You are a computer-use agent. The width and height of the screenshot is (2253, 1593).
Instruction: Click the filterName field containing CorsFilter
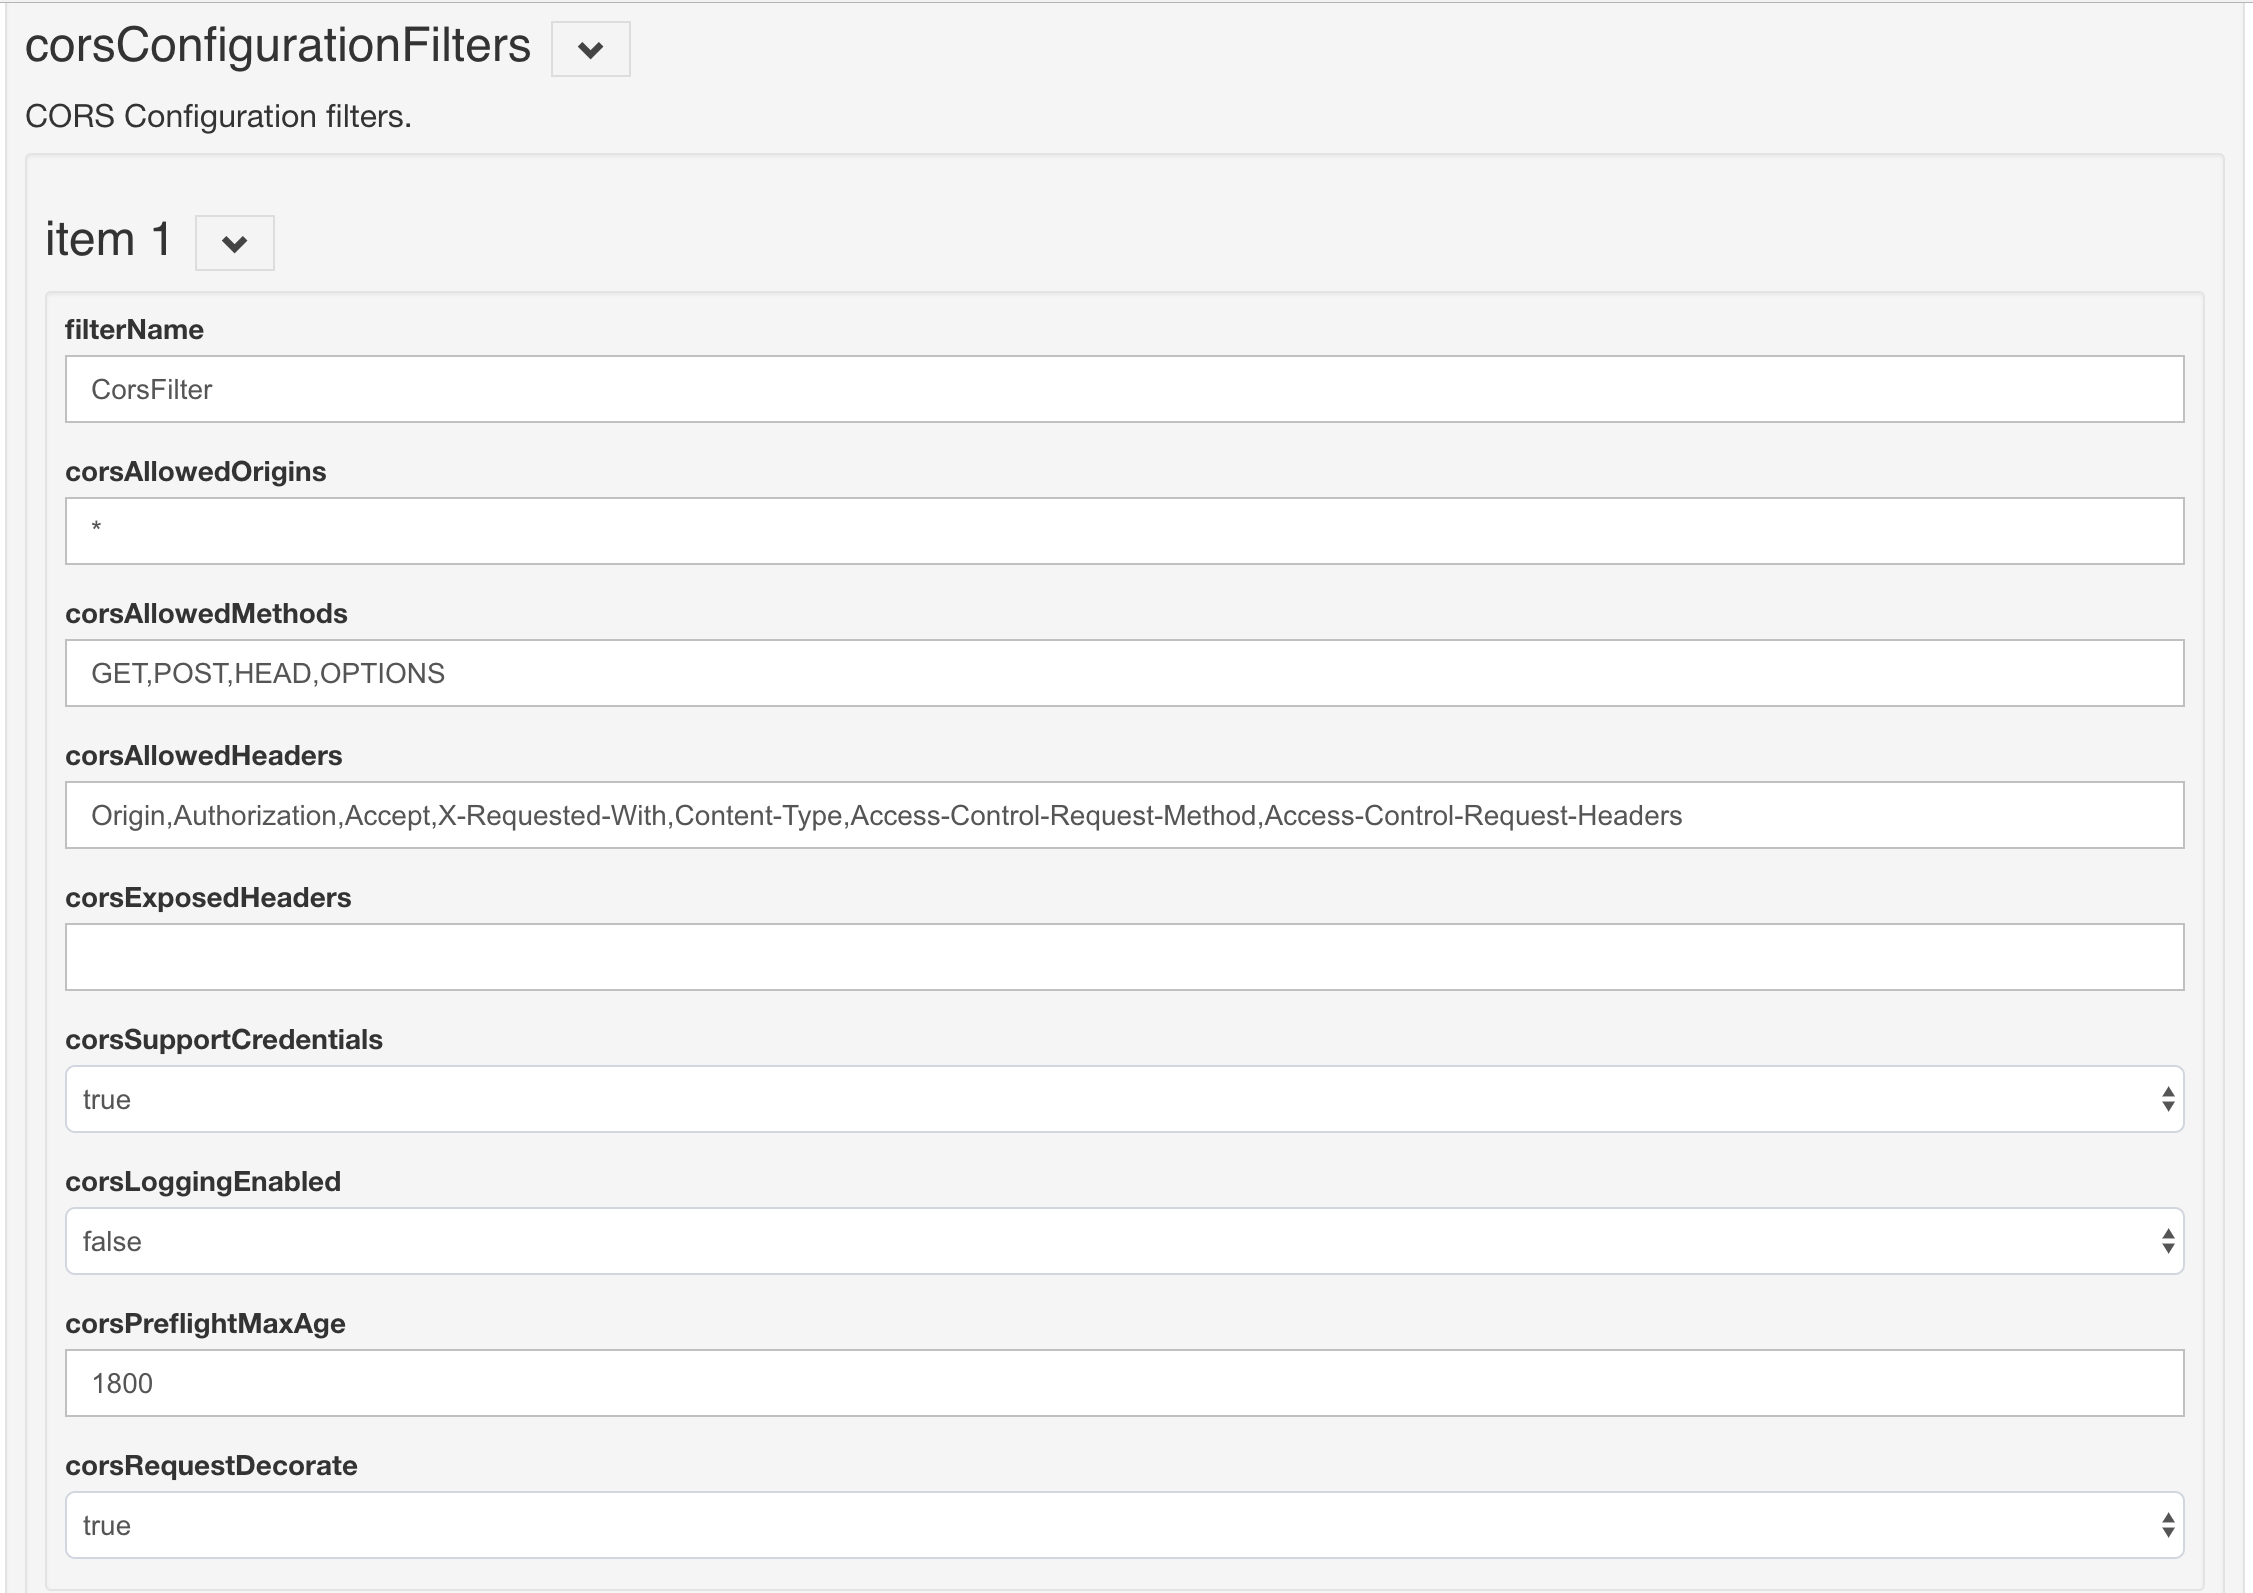1124,389
